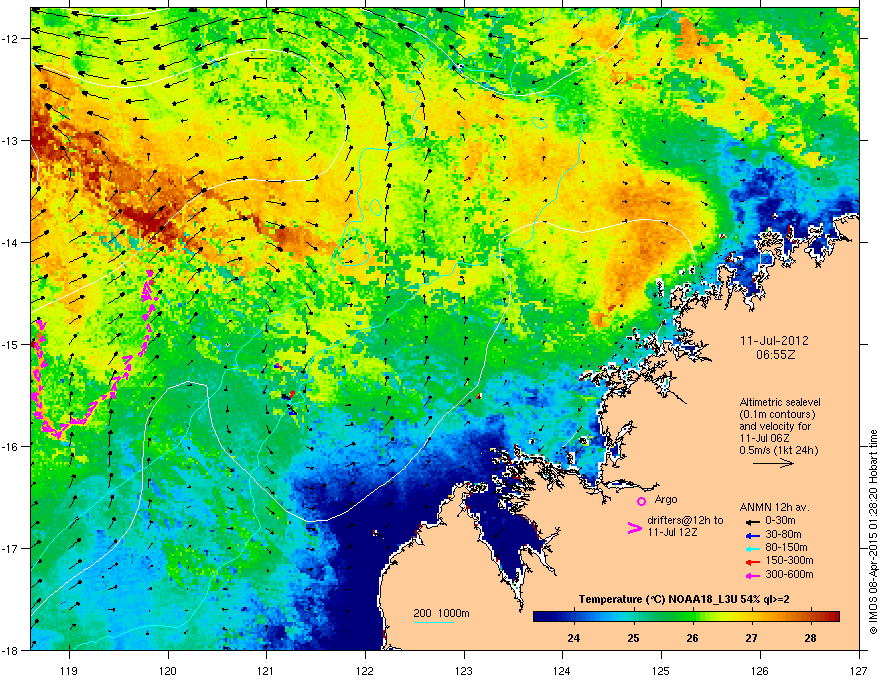Click the longitude axis label 127

(859, 670)
